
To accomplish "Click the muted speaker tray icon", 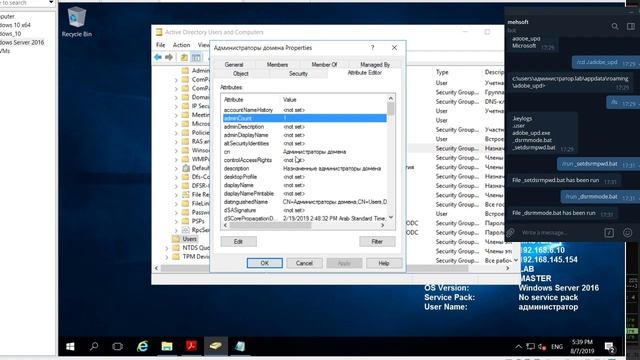I will pos(542,347).
